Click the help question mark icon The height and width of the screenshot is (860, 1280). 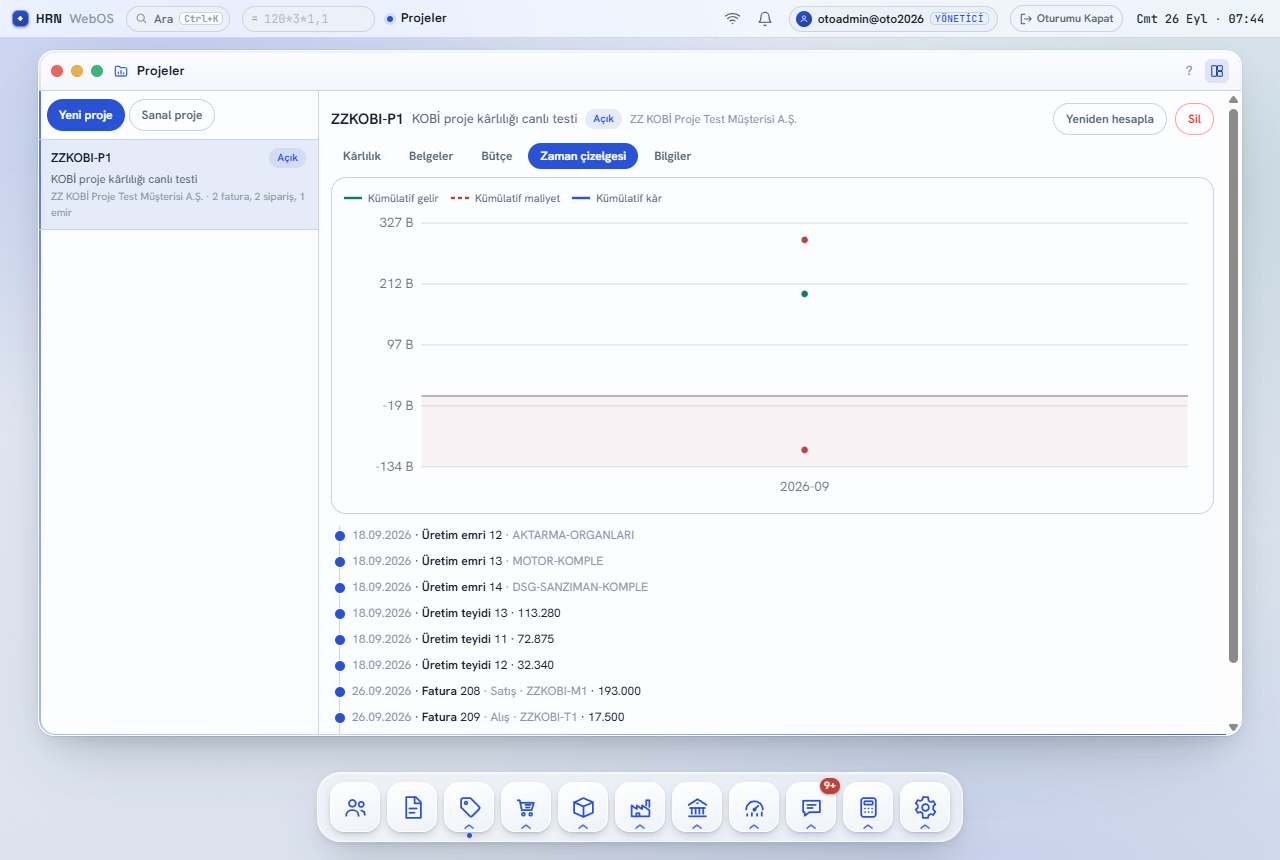[1189, 71]
